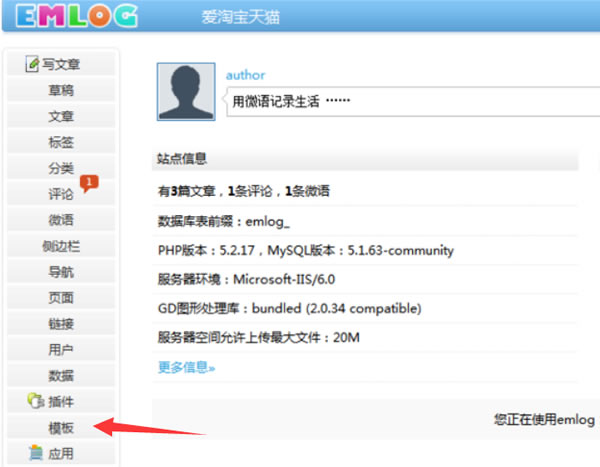Open 评论 comments in sidebar
600x467 pixels.
61,194
